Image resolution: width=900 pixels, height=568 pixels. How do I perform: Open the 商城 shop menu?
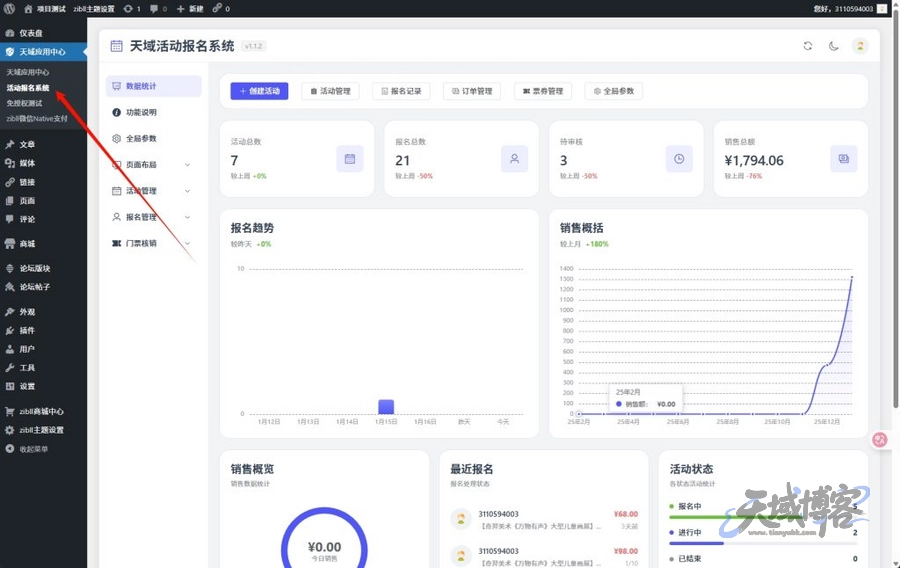tap(43, 244)
